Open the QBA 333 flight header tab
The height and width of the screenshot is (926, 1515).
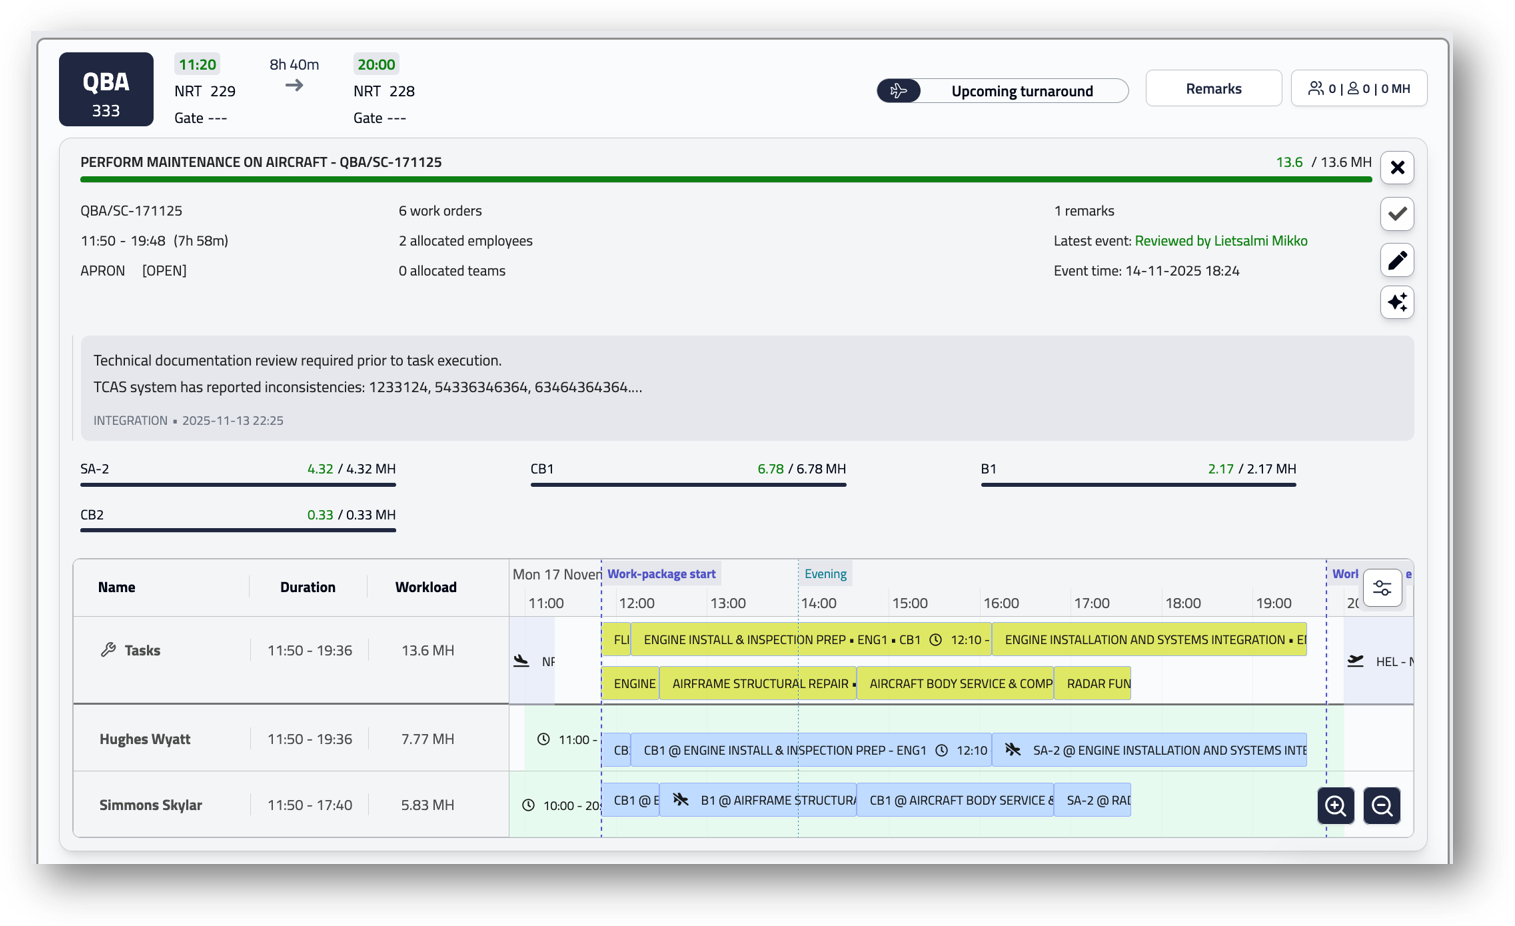click(106, 89)
